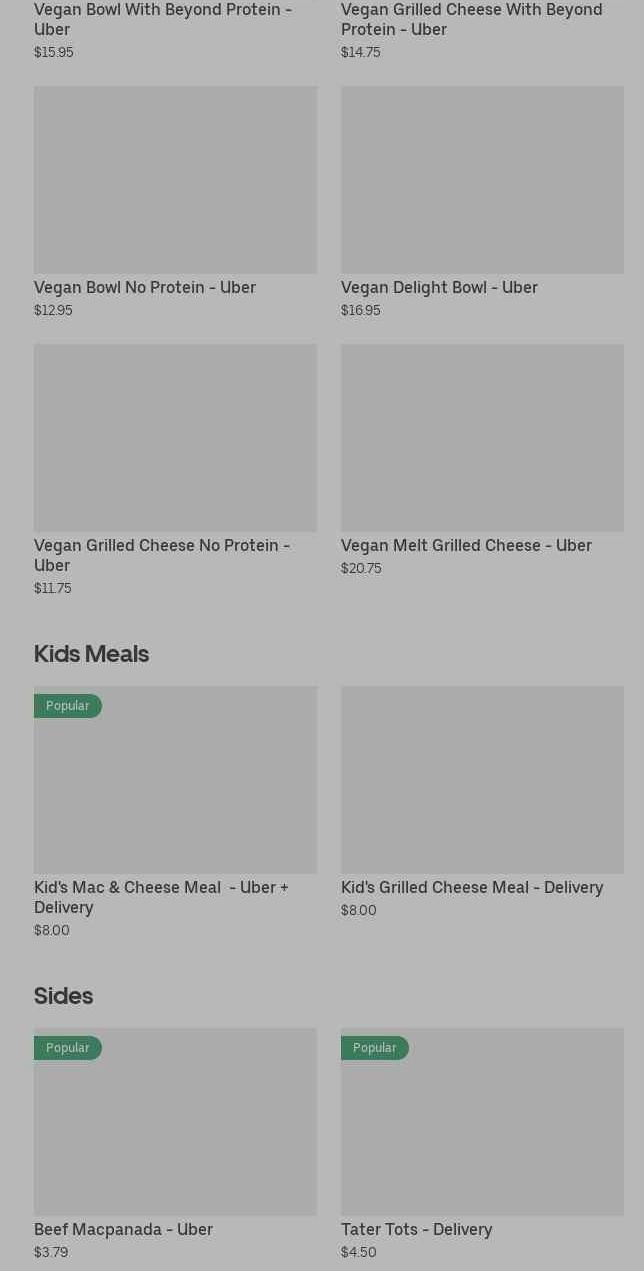This screenshot has width=644, height=1271.
Task: Click Popular badge on Tater Tots
Action: [x=375, y=1048]
